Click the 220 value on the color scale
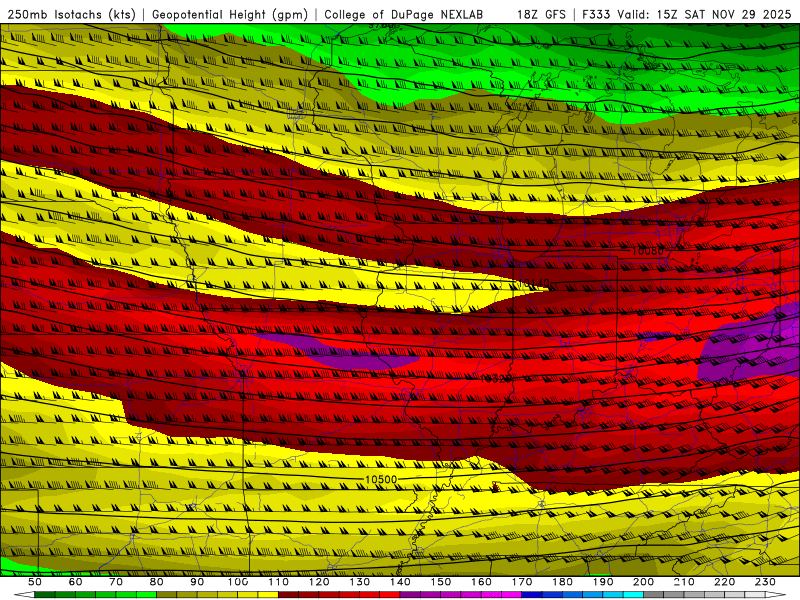The width and height of the screenshot is (800, 600). (724, 582)
